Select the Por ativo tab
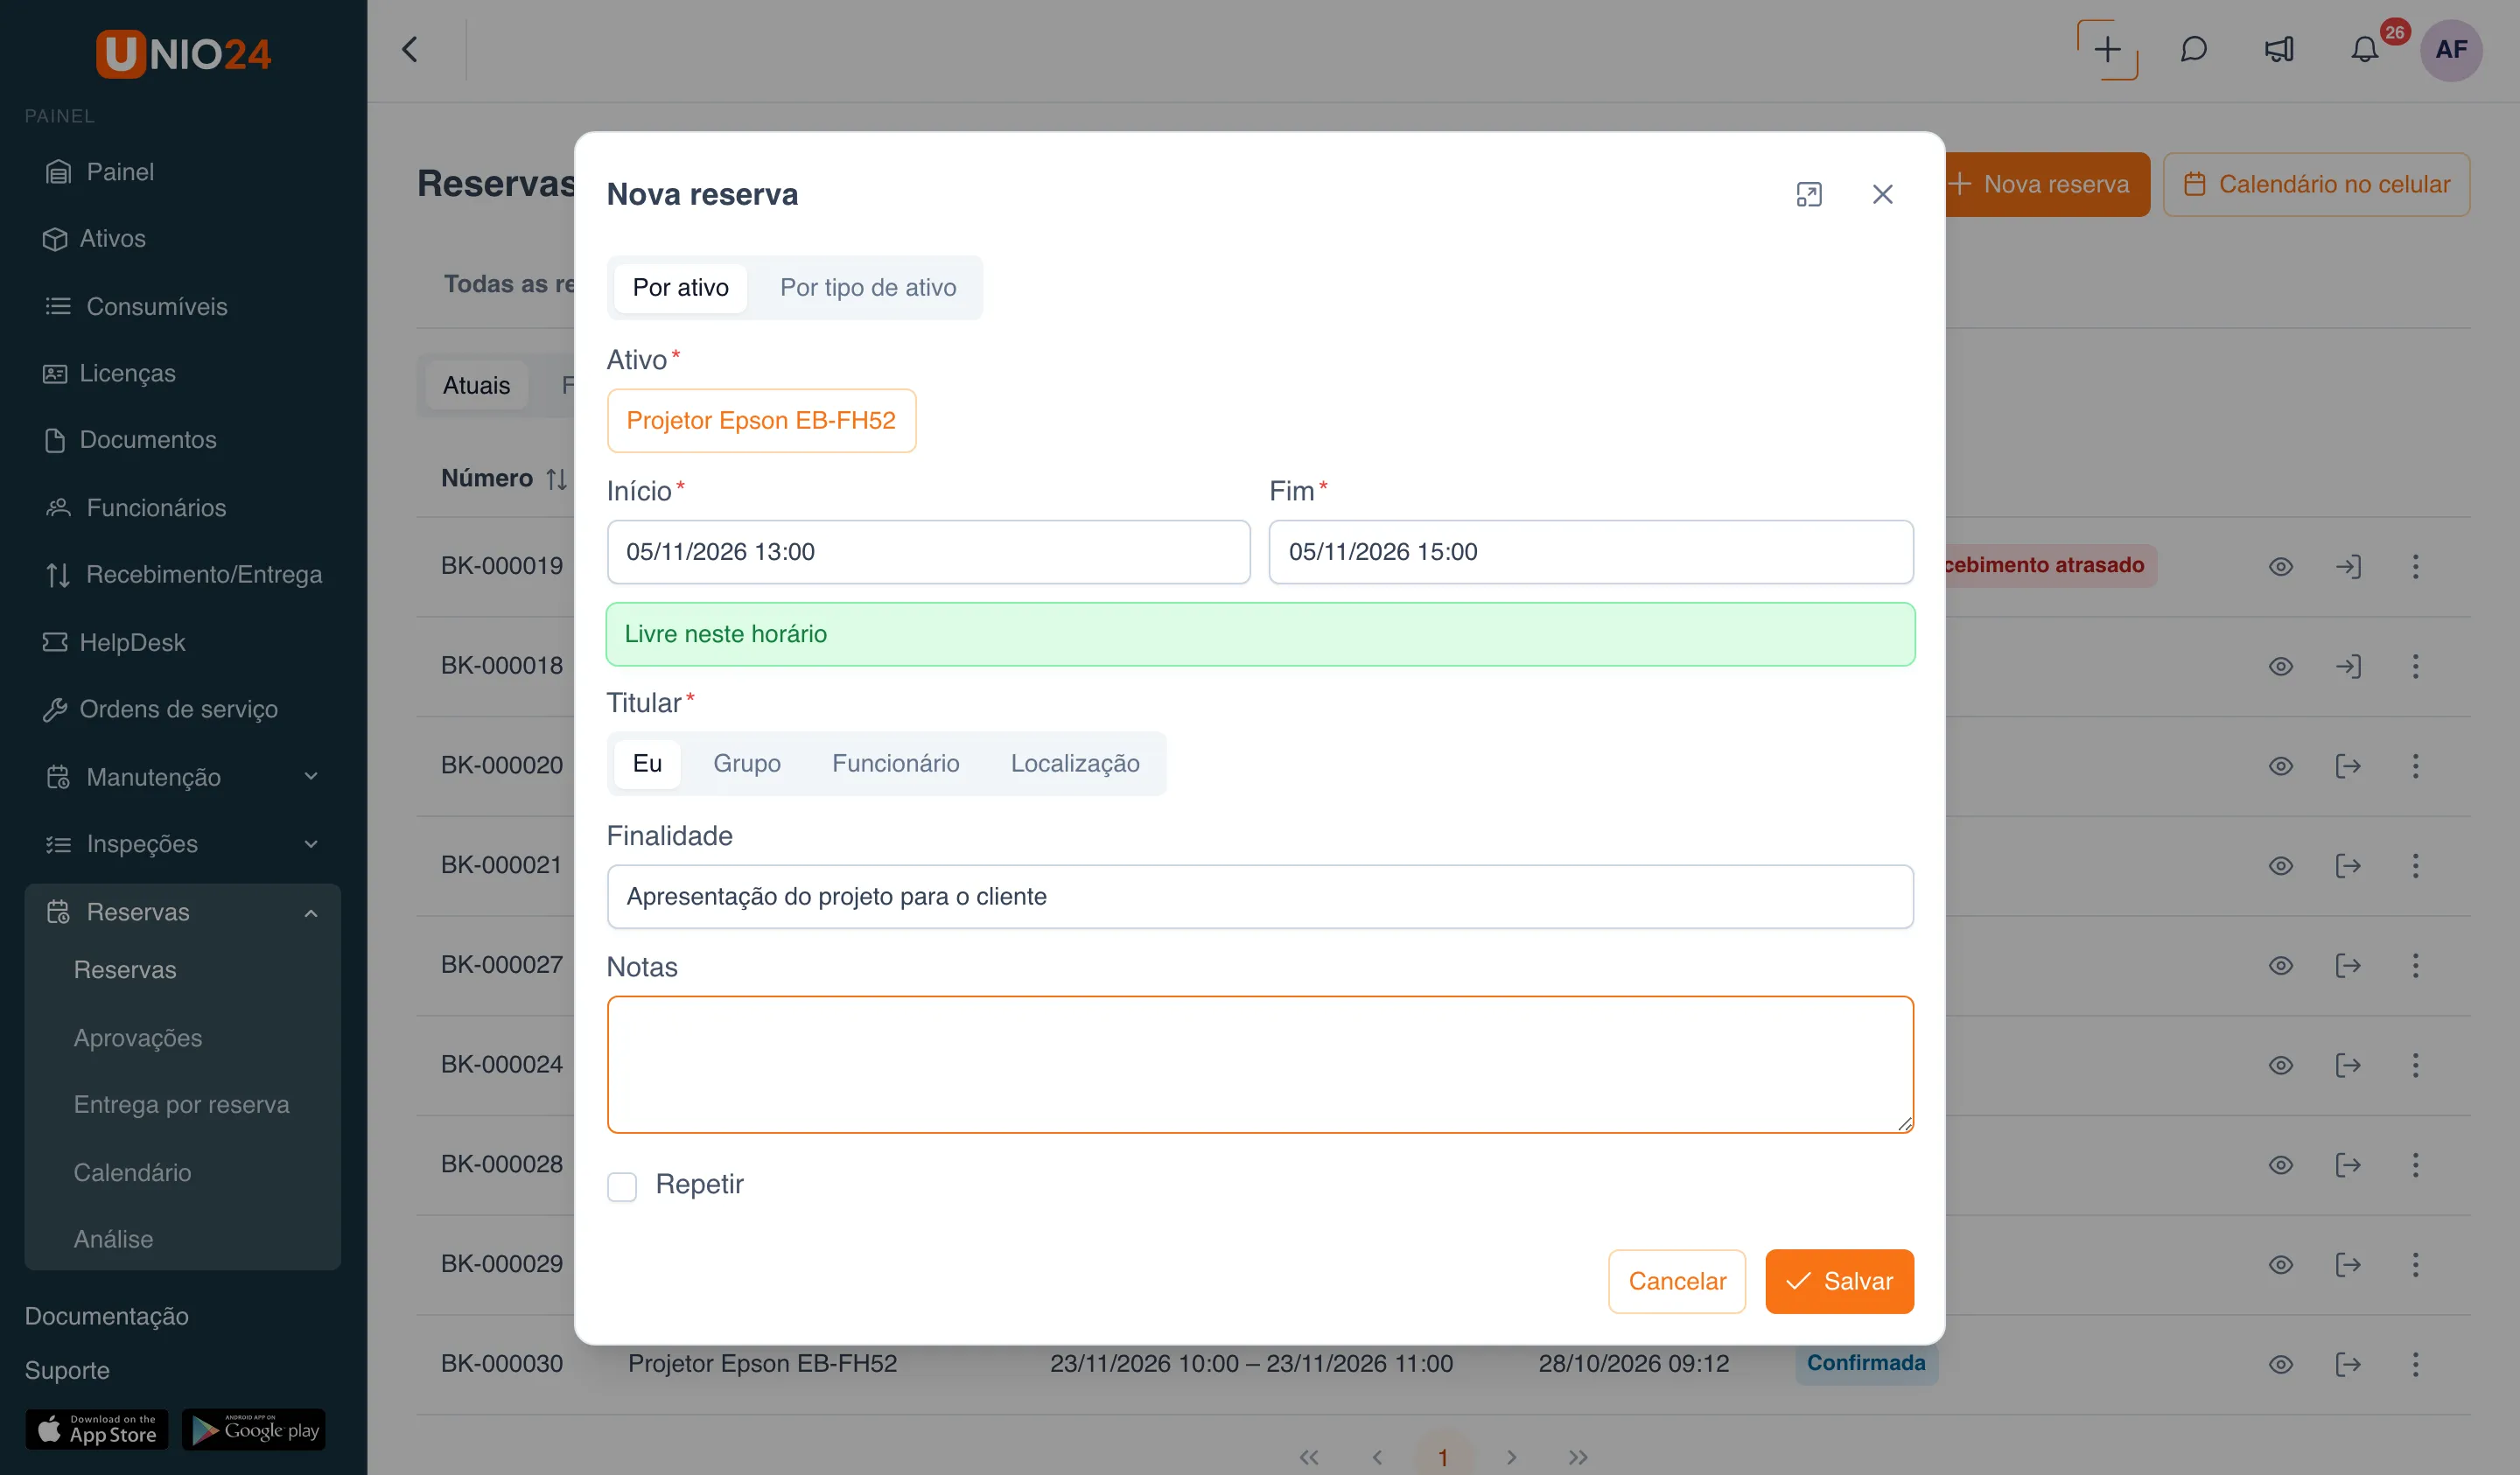 [x=680, y=287]
